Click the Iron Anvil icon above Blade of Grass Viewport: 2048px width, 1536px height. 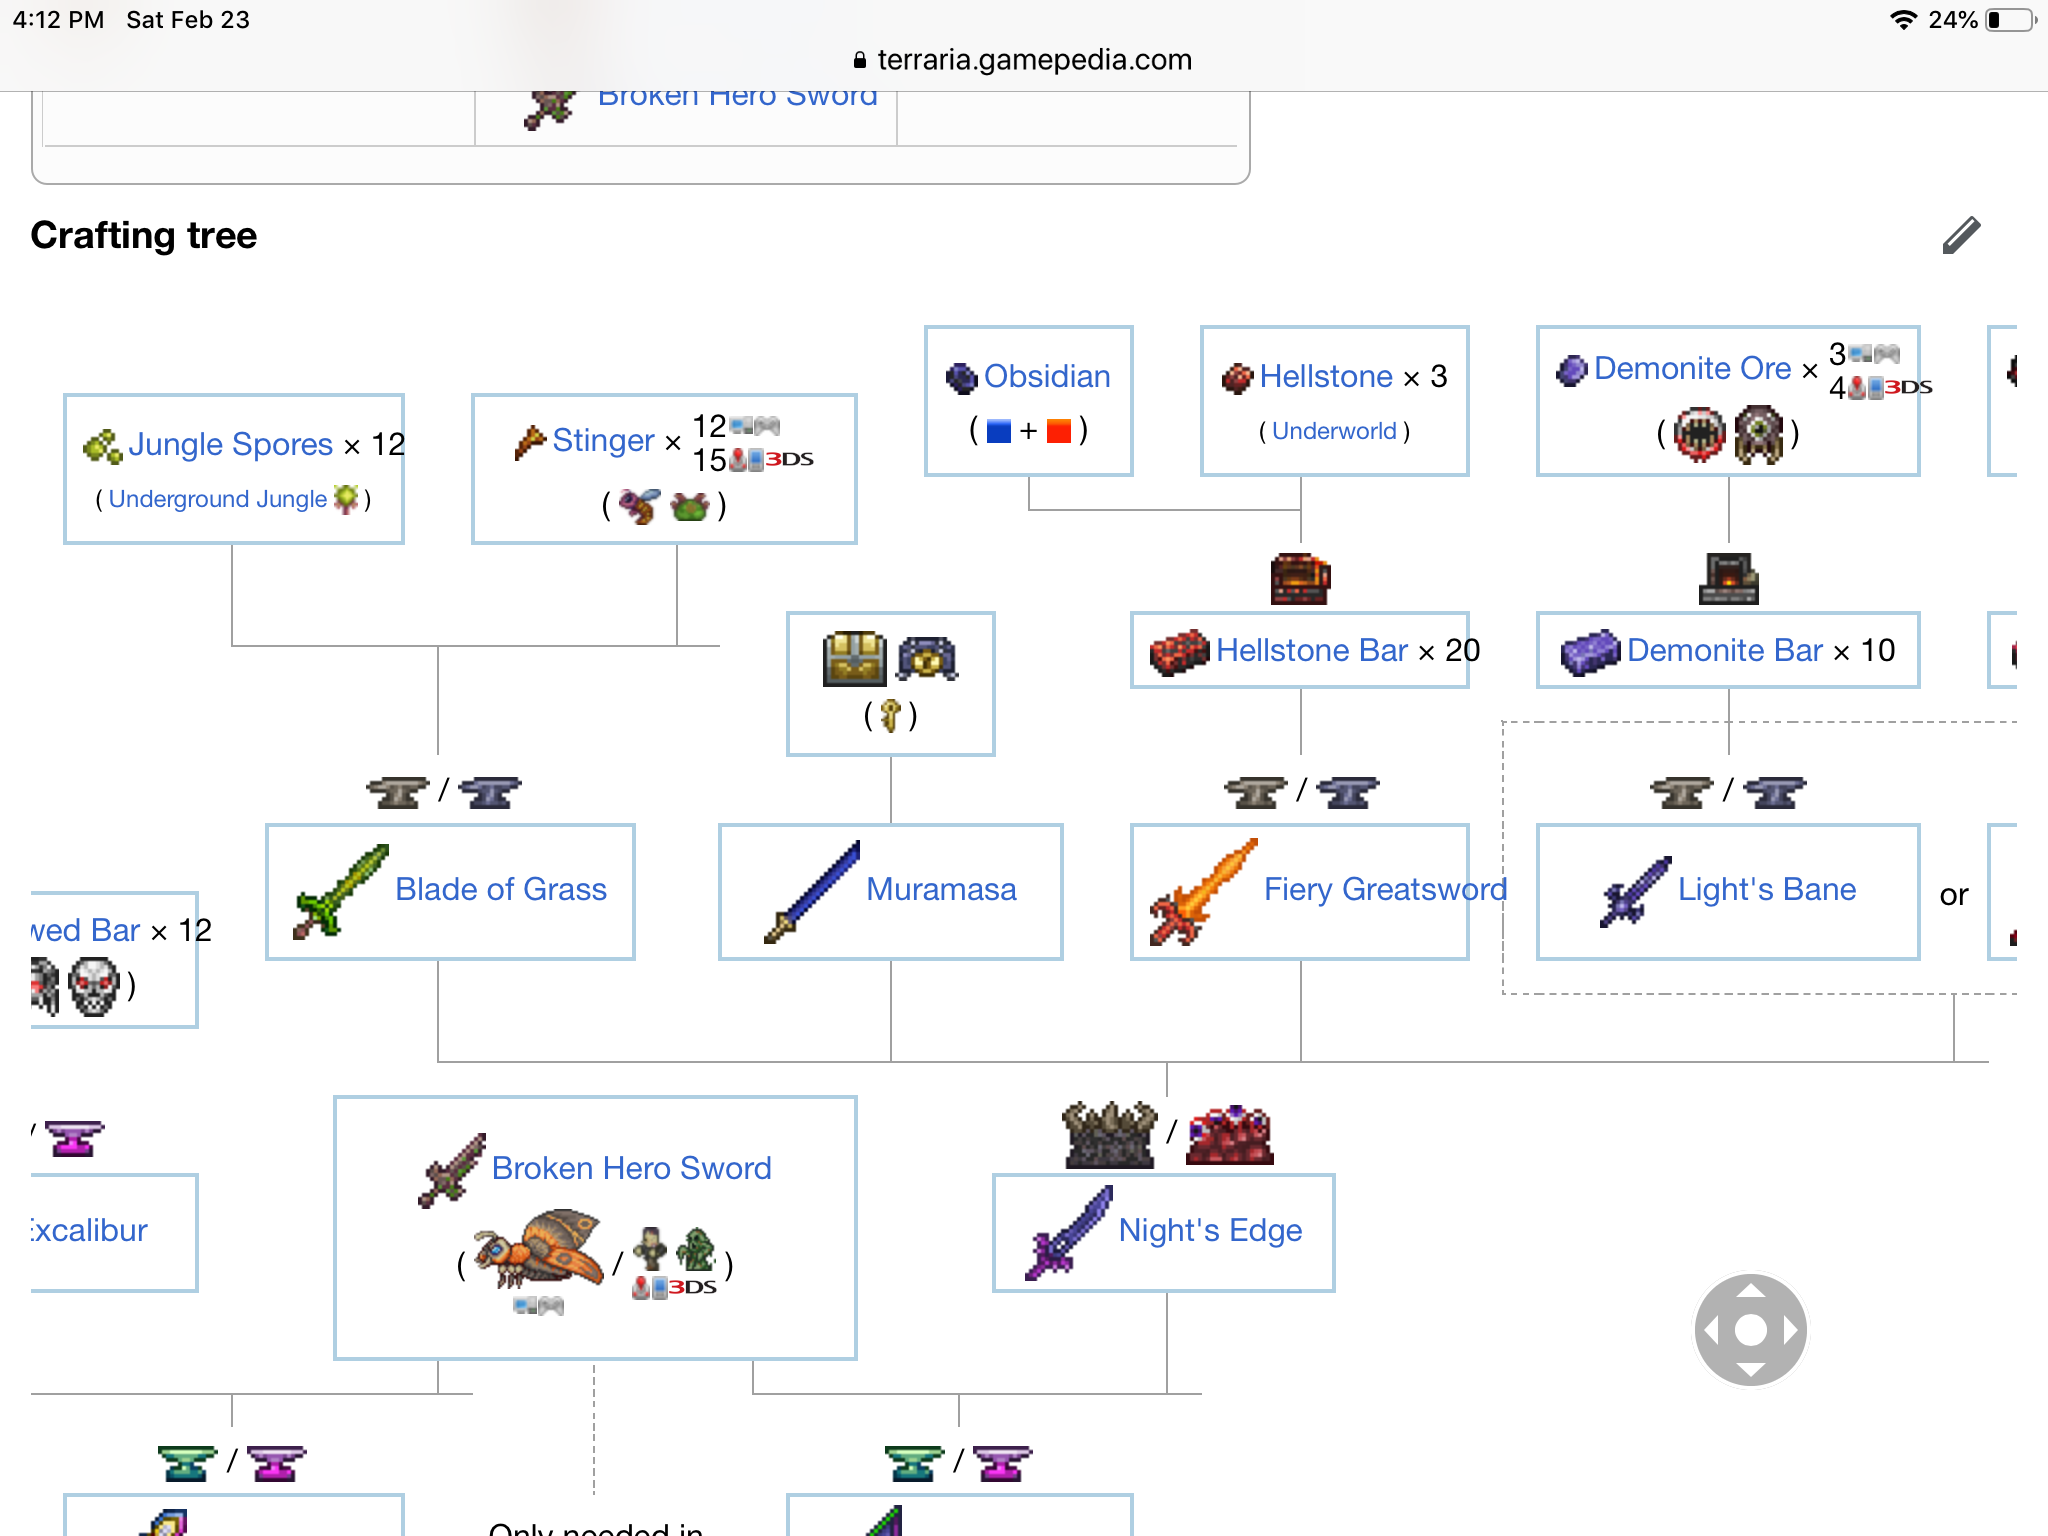[398, 792]
